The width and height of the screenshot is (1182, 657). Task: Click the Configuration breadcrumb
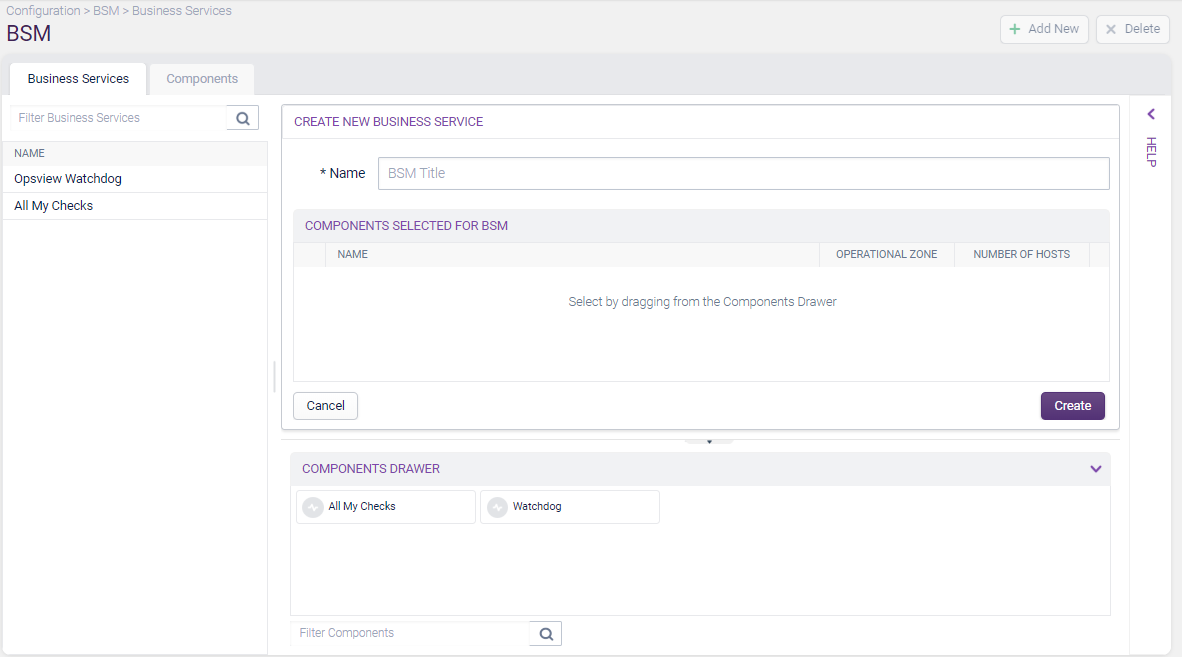pyautogui.click(x=43, y=11)
